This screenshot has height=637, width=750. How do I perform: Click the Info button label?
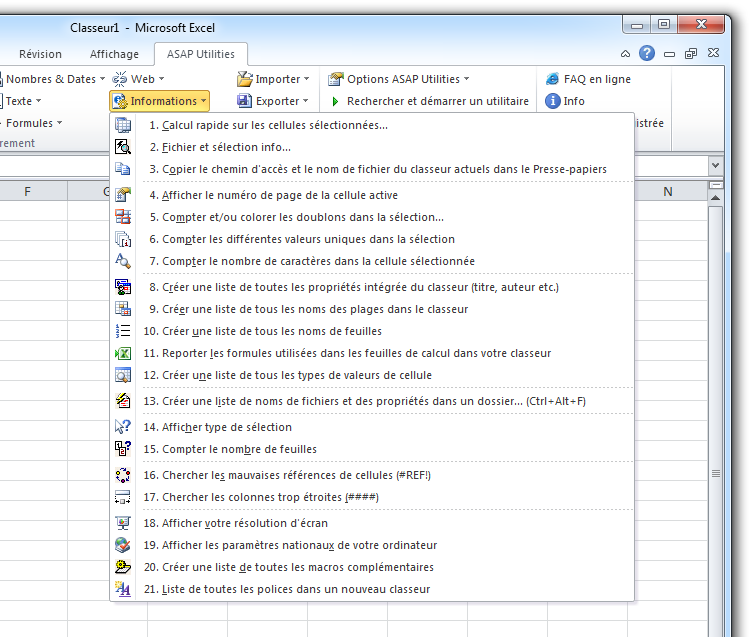click(574, 101)
